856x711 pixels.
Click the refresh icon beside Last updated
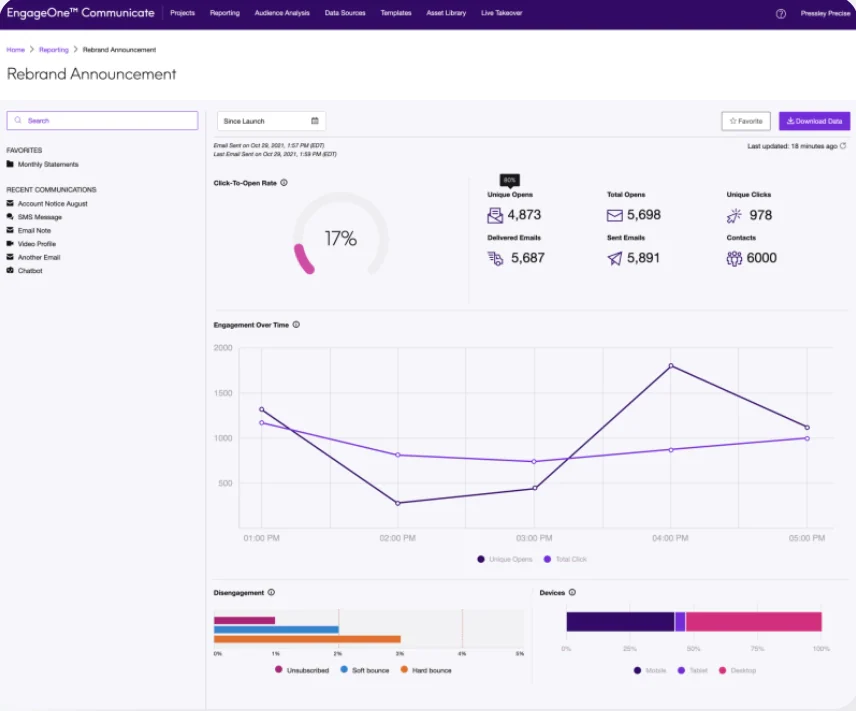[x=843, y=146]
